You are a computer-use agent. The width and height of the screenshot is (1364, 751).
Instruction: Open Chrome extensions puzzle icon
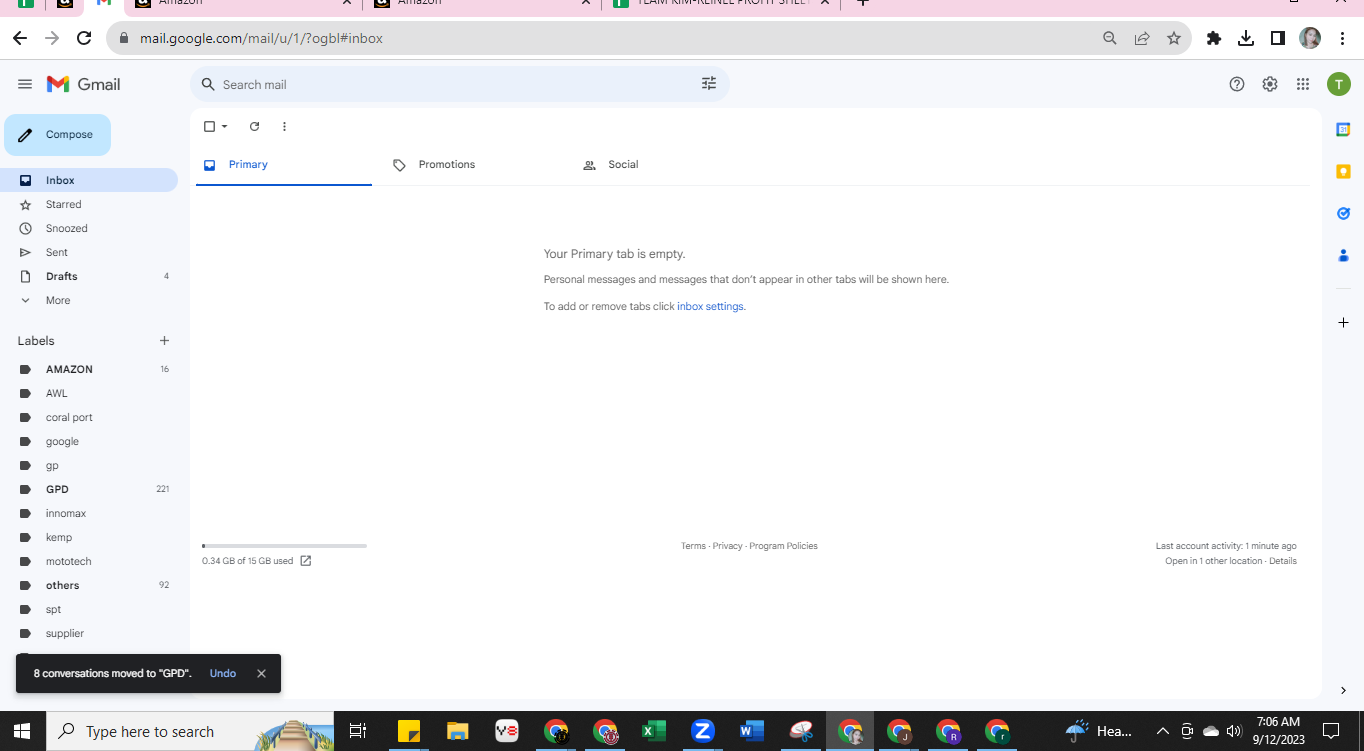[1214, 38]
